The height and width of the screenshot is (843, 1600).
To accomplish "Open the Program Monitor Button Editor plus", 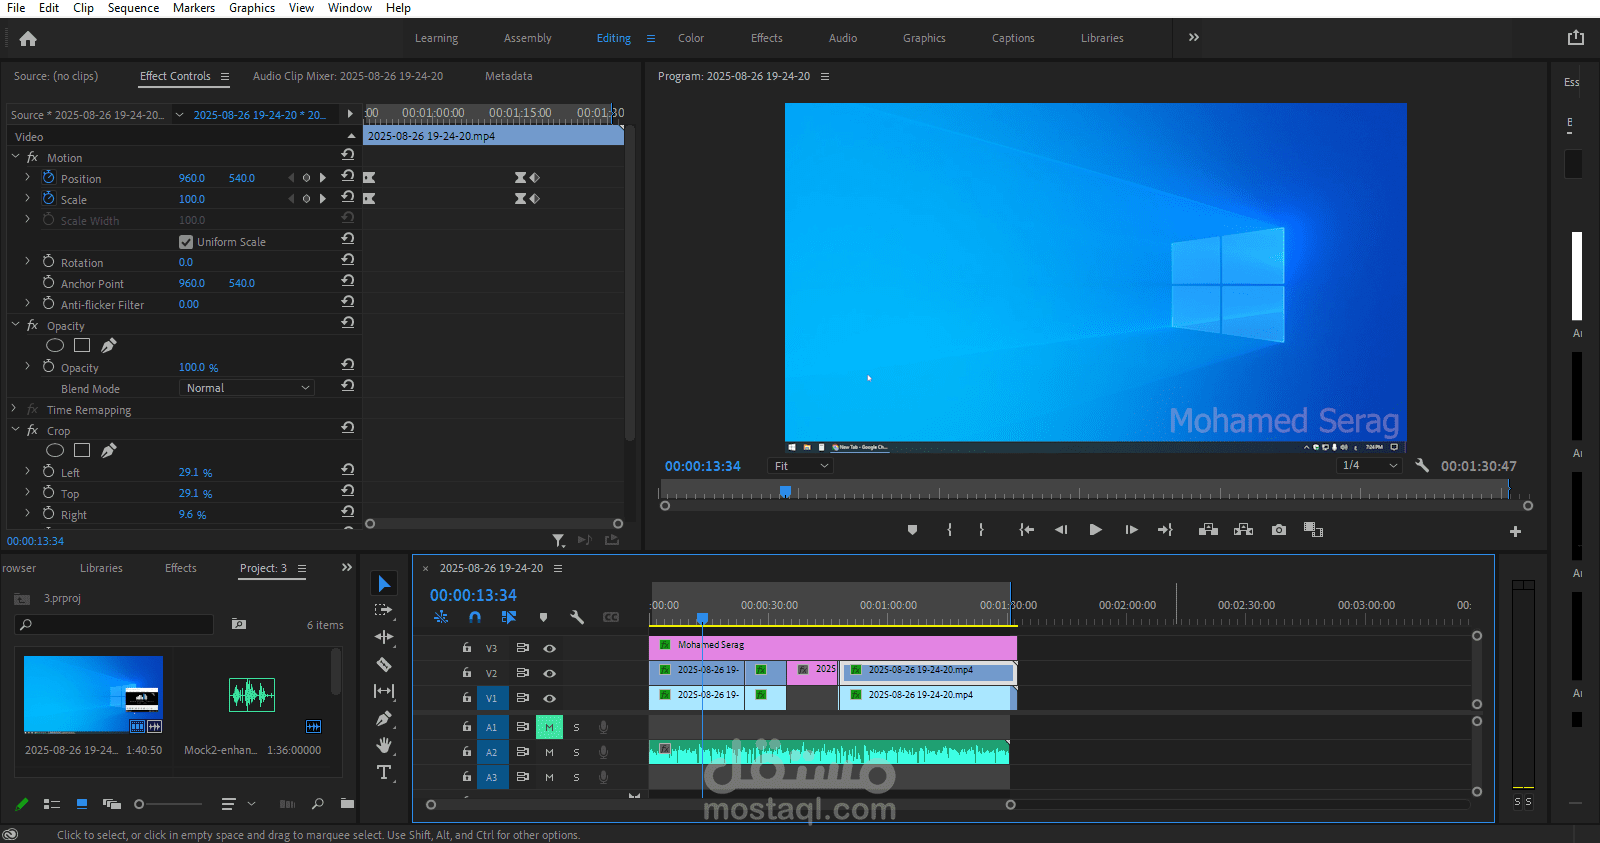I will (x=1515, y=531).
